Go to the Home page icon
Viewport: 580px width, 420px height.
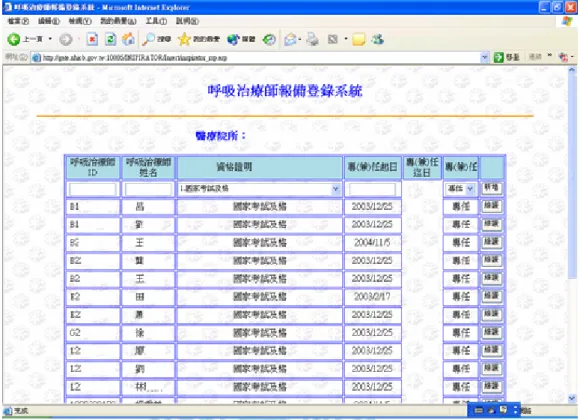(x=128, y=39)
